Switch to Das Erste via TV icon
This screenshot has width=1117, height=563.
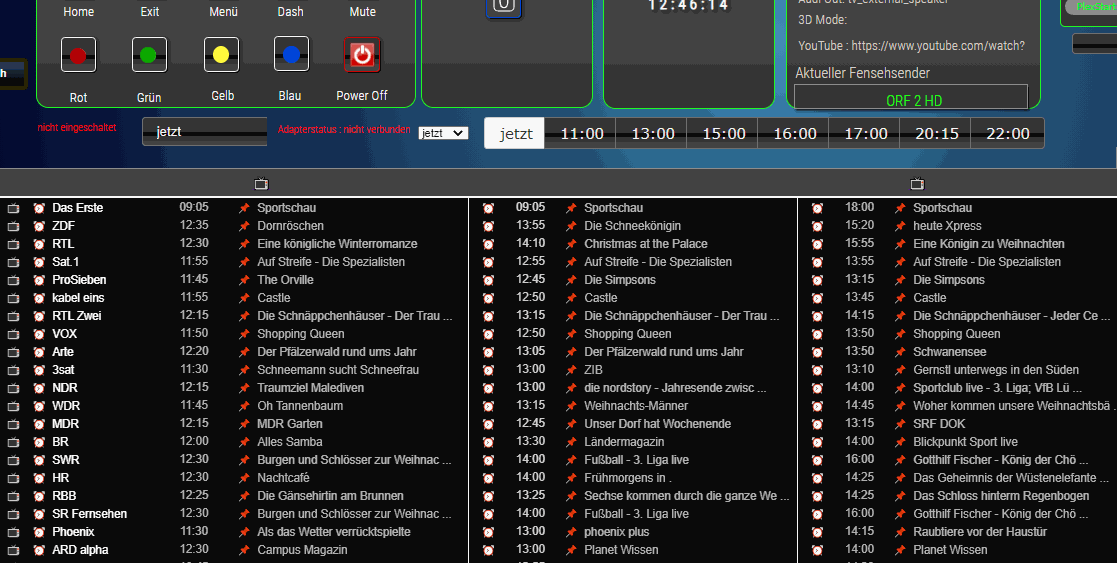click(13, 208)
